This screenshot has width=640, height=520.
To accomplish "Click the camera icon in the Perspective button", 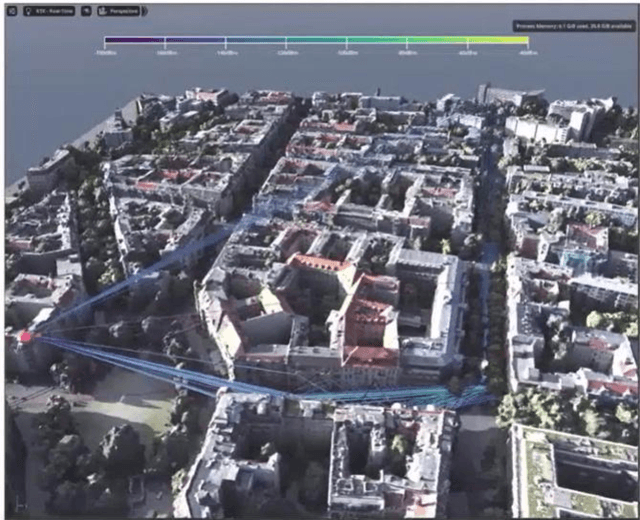I will [x=104, y=11].
